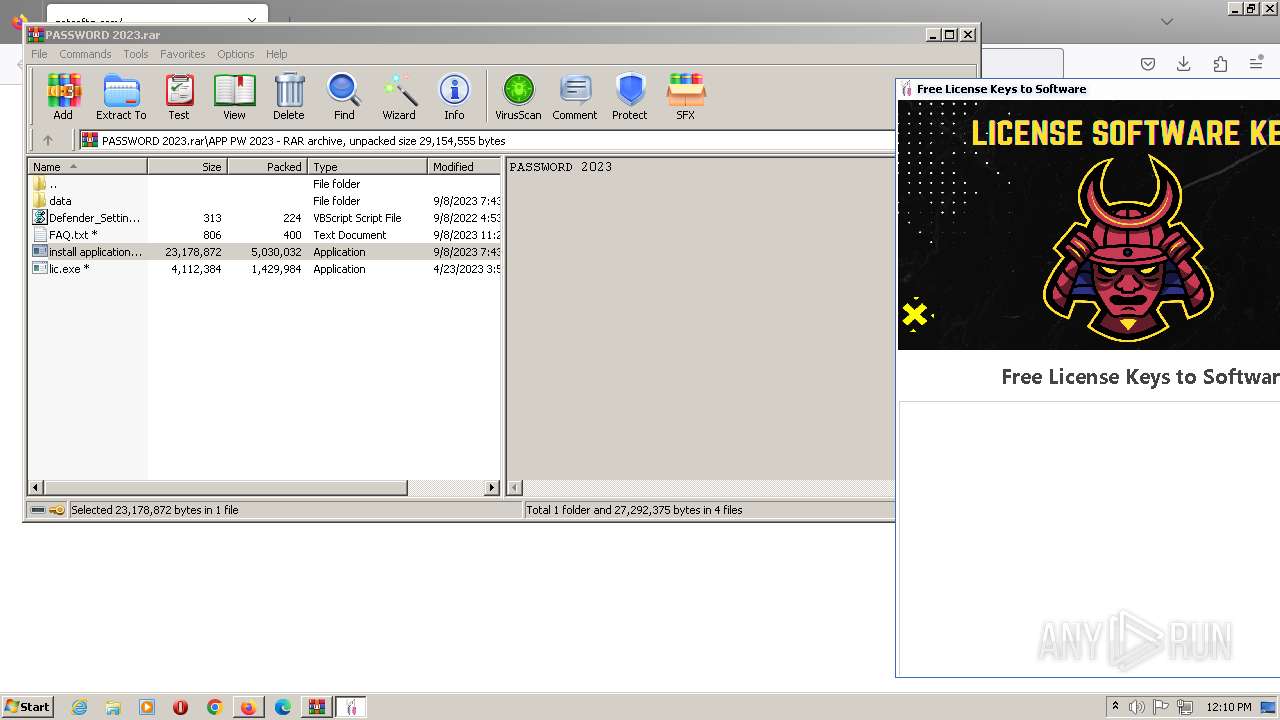Open the Commands menu
Screen dimensions: 1280x720
click(85, 54)
